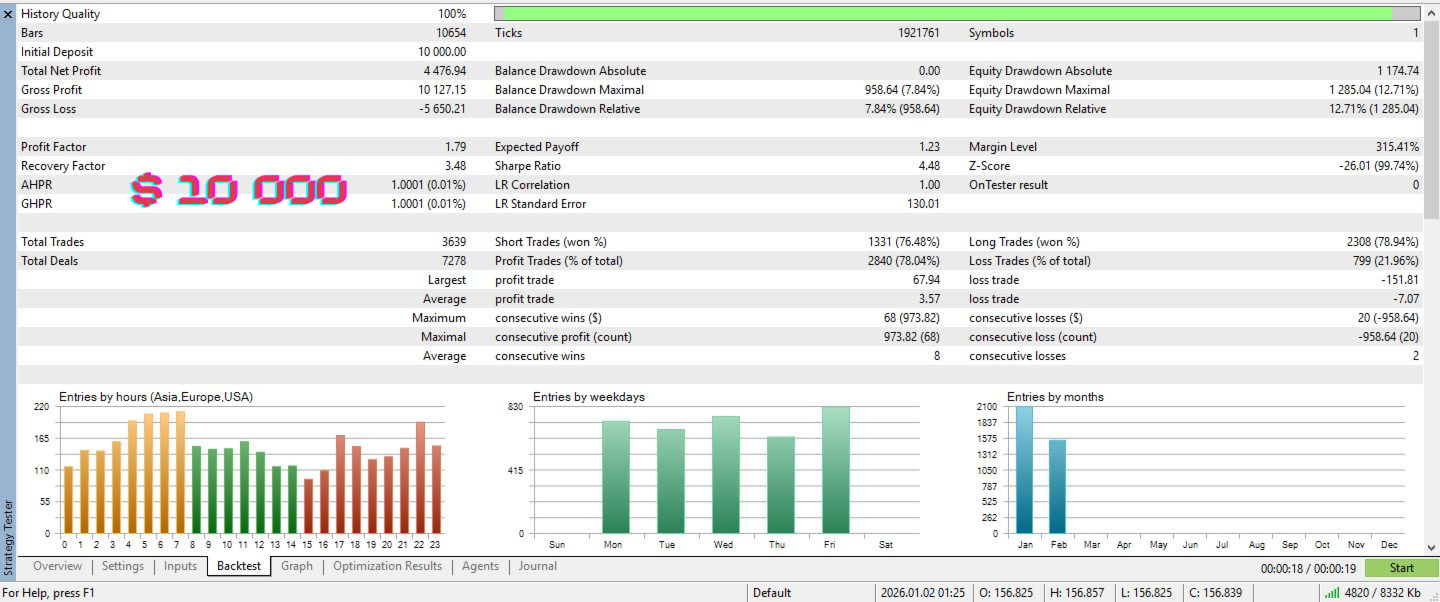The image size is (1440, 602).
Task: Click the Balance Drawdown Maximal value
Action: (903, 90)
